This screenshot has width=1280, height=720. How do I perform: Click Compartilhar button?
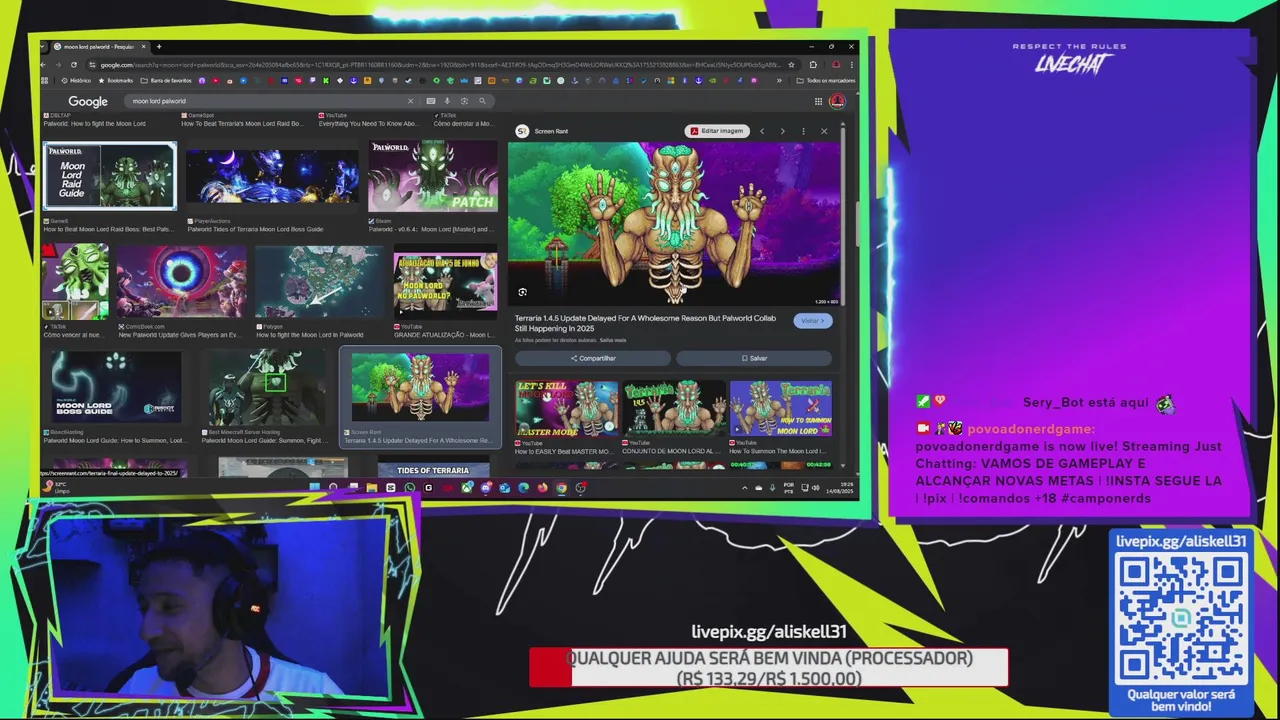[x=593, y=358]
